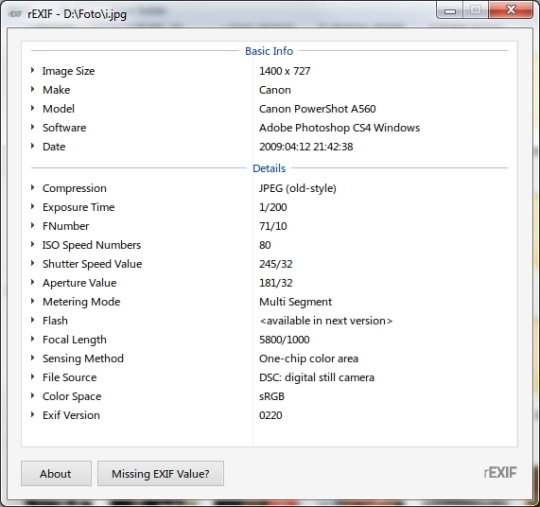The image size is (540, 507).
Task: Expand the Image Size row arrow
Action: (32, 70)
